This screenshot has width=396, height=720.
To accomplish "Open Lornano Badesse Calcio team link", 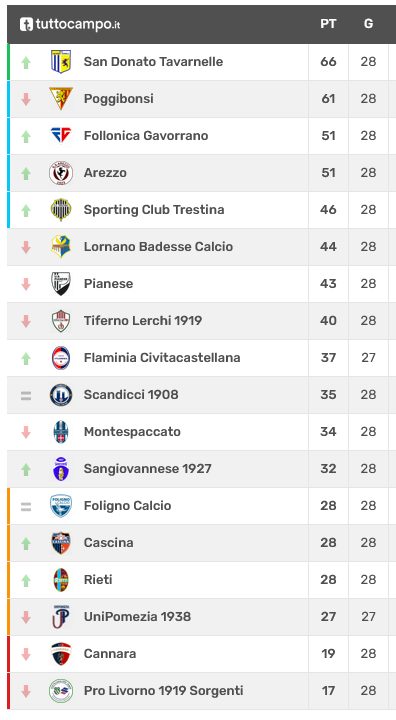I will (158, 247).
